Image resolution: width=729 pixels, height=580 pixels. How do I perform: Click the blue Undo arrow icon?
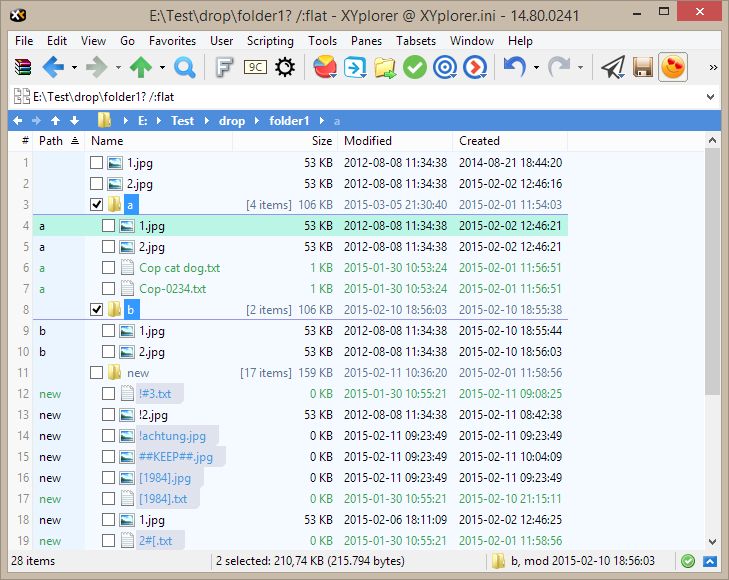point(514,67)
